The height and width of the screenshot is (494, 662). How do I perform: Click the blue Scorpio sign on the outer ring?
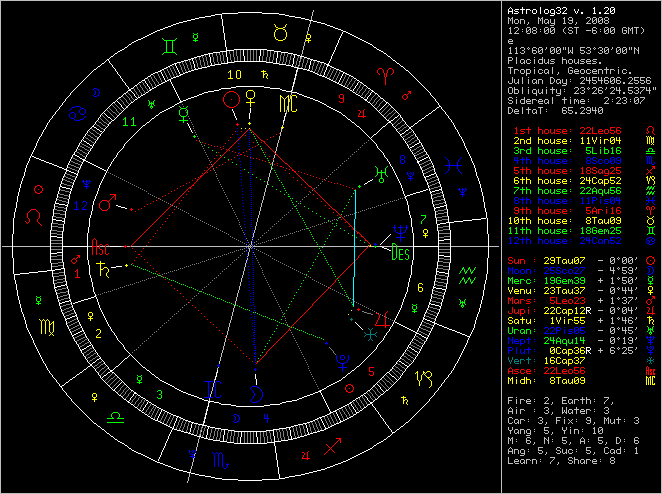pos(218,460)
